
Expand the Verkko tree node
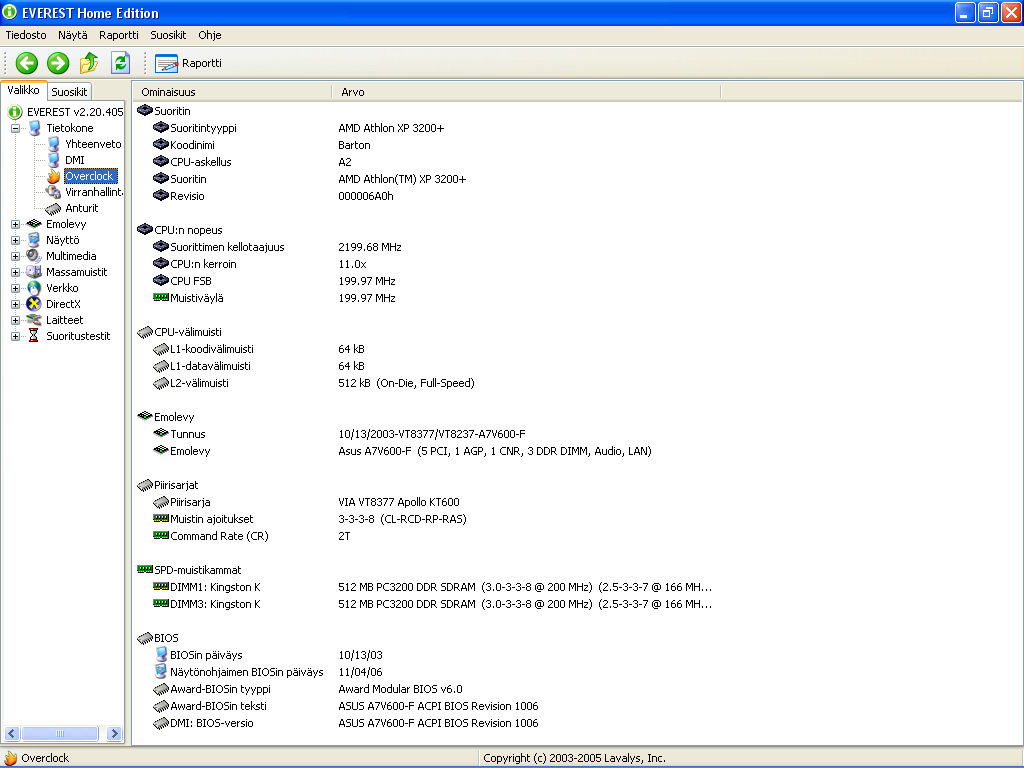[x=15, y=289]
